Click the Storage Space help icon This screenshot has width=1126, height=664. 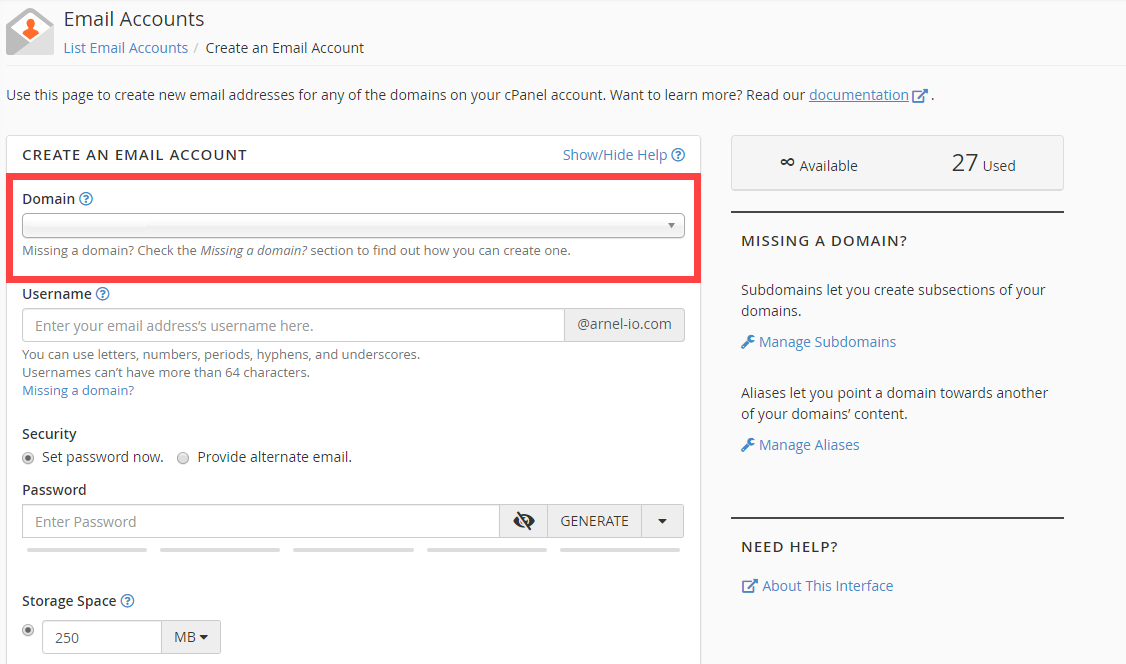(127, 601)
